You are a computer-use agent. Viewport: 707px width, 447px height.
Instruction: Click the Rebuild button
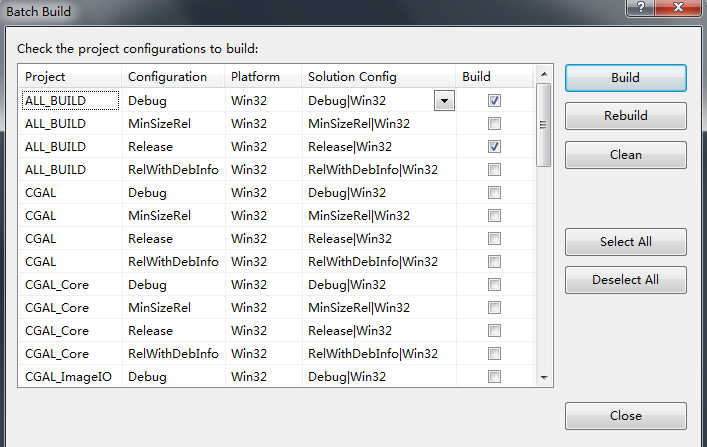625,116
